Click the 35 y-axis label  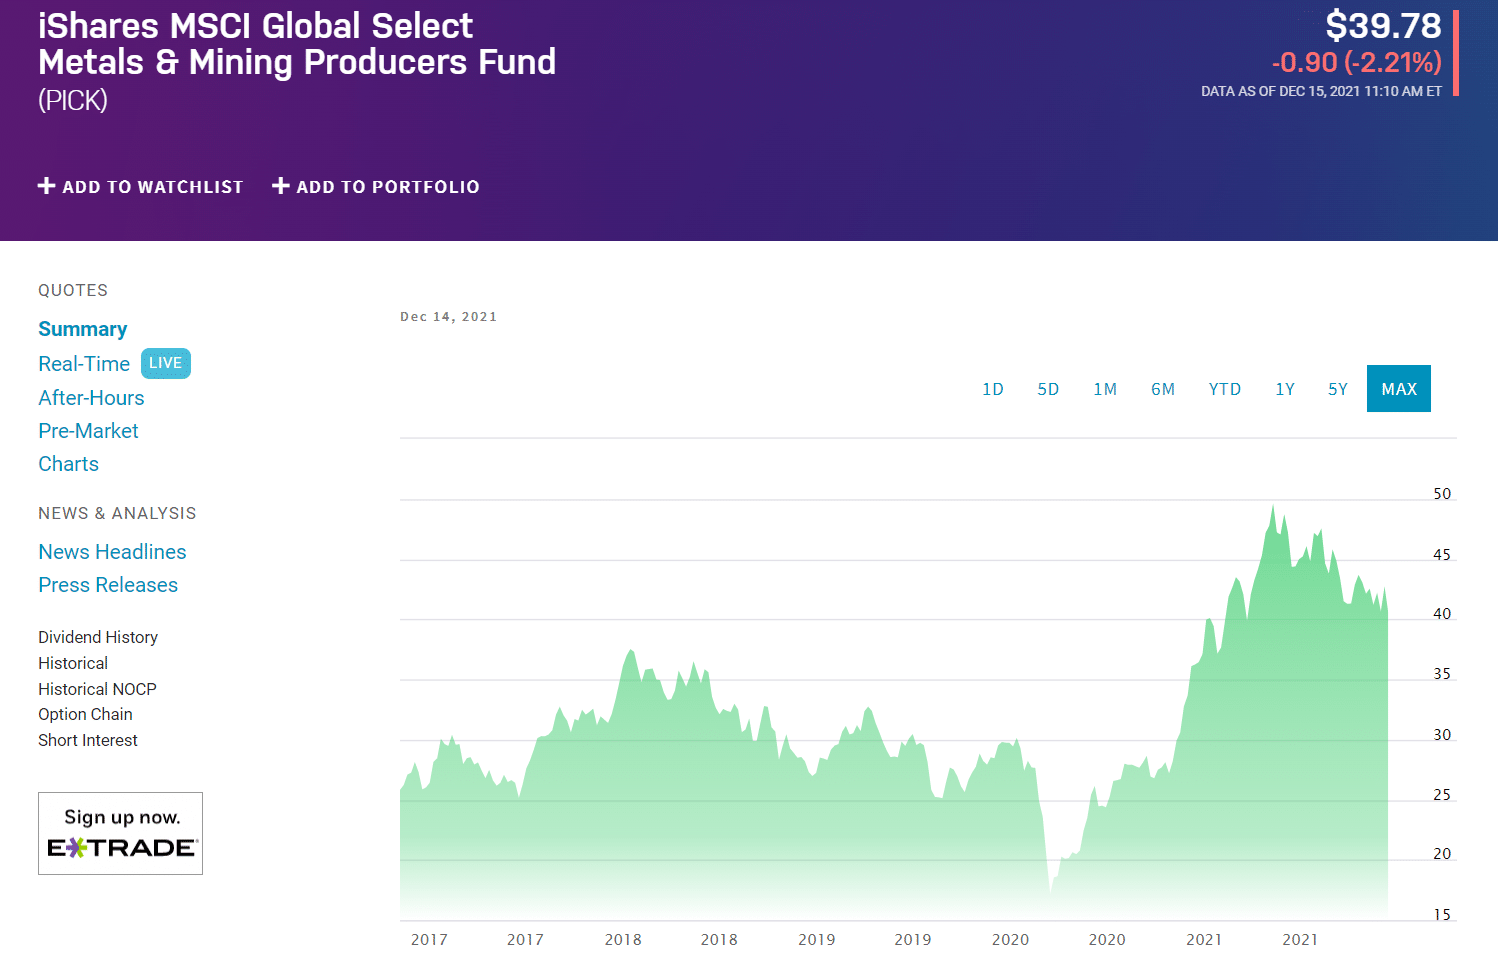pyautogui.click(x=1442, y=674)
